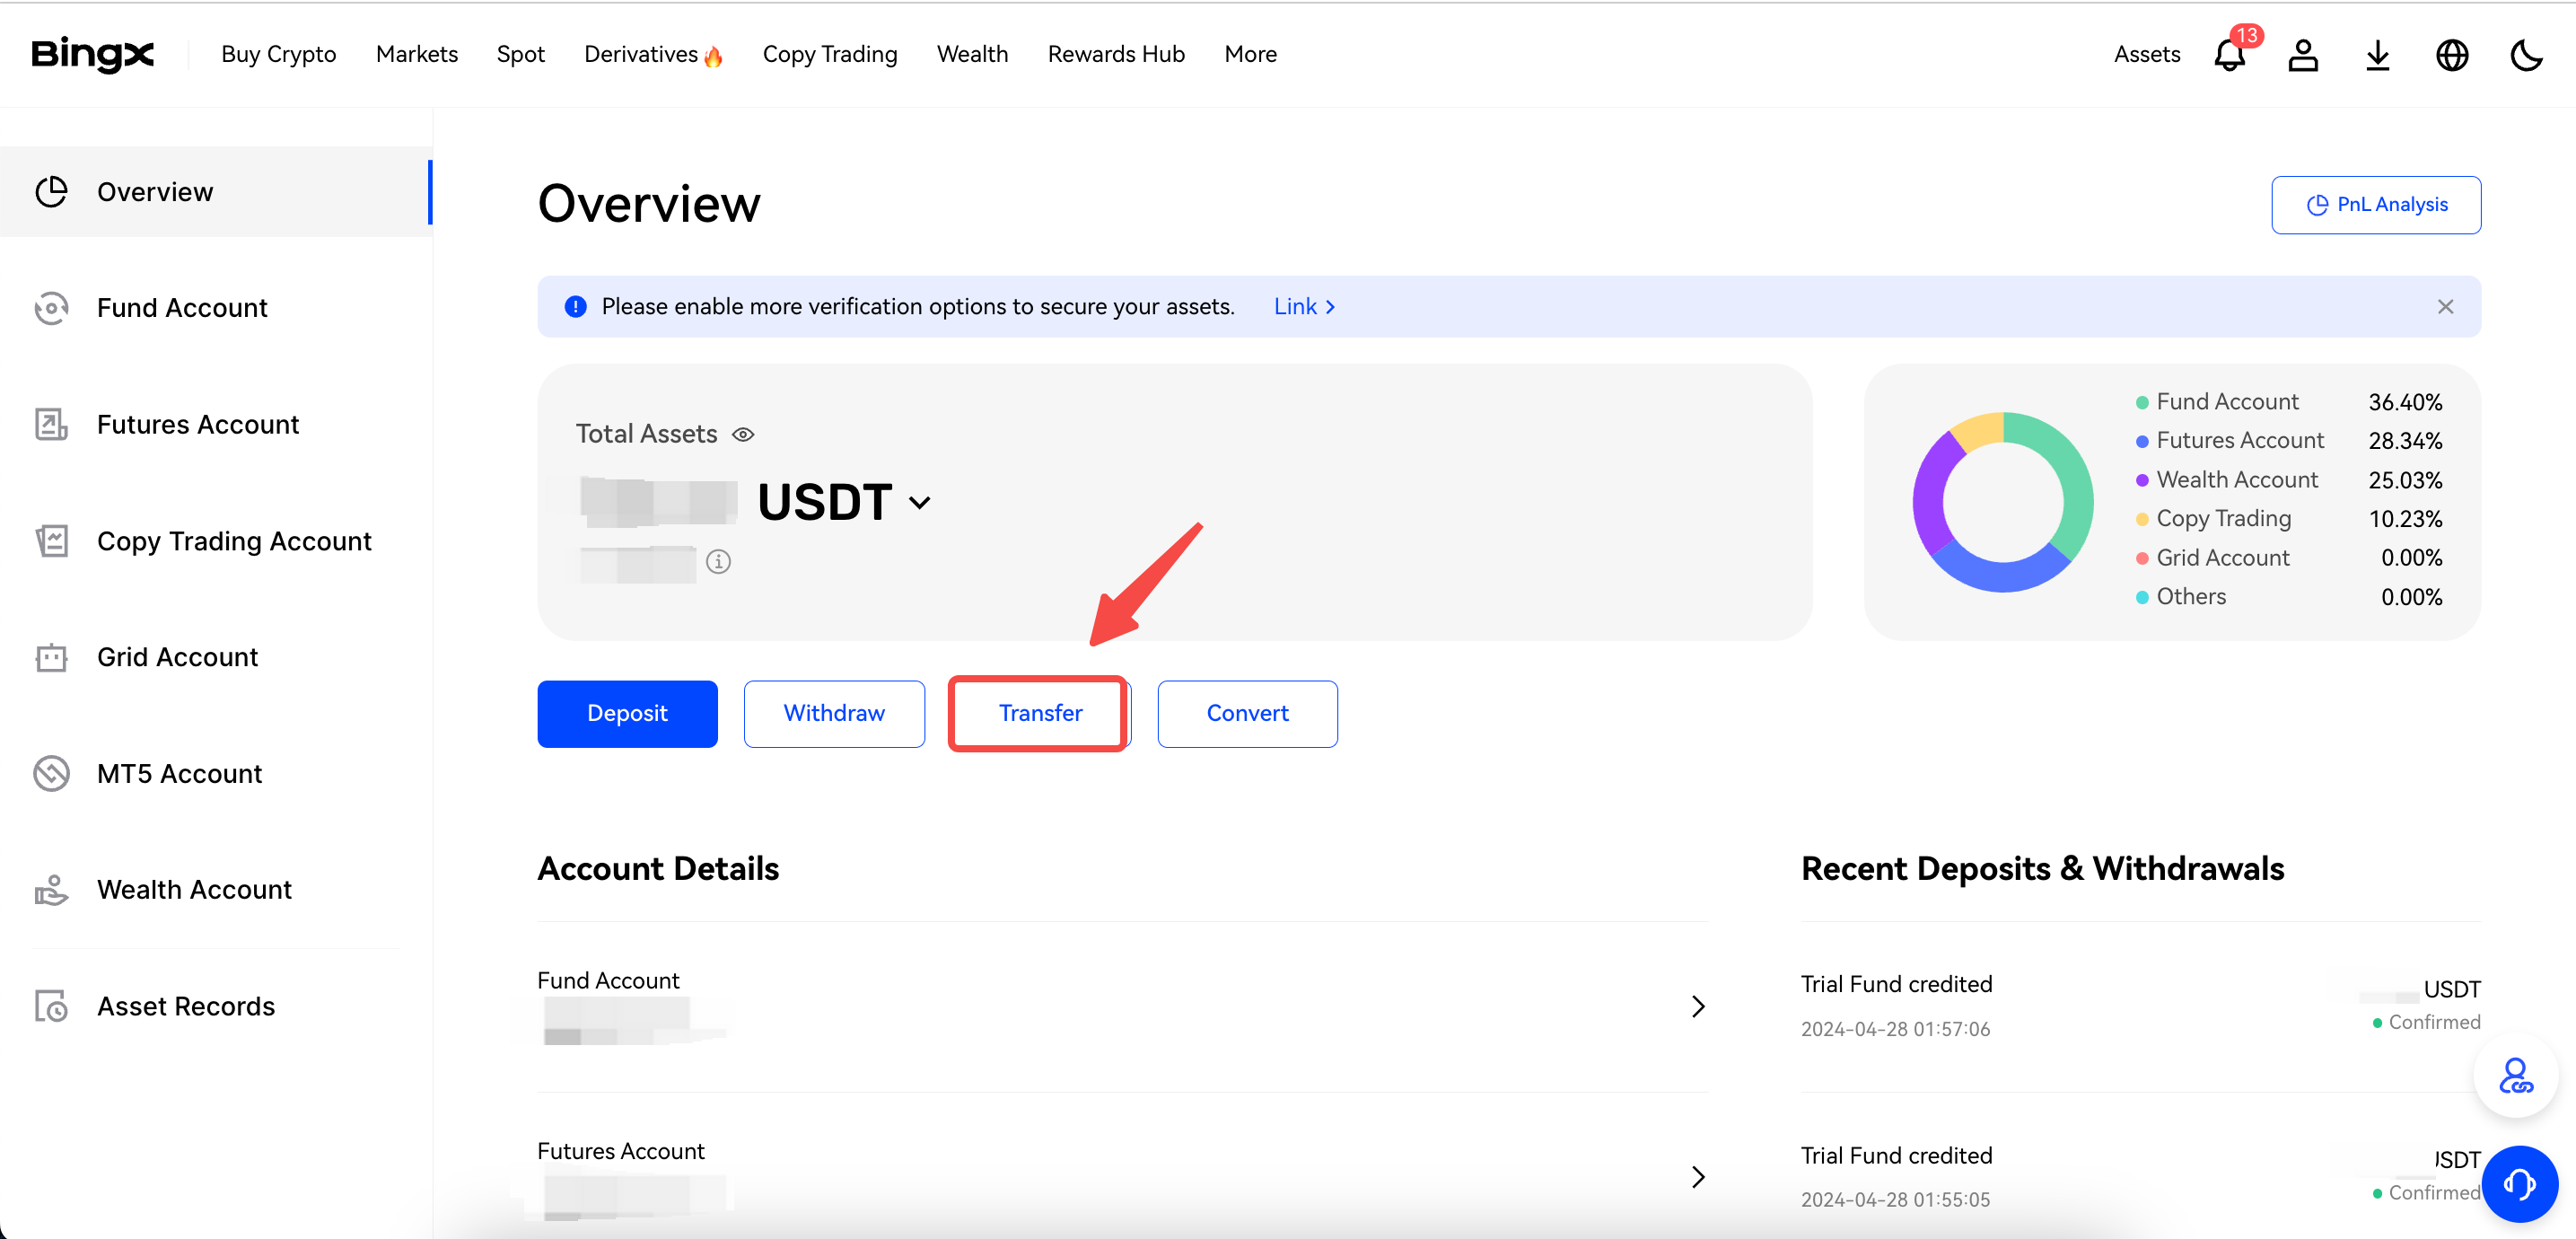
Task: Open the Wealth menu
Action: [x=972, y=54]
